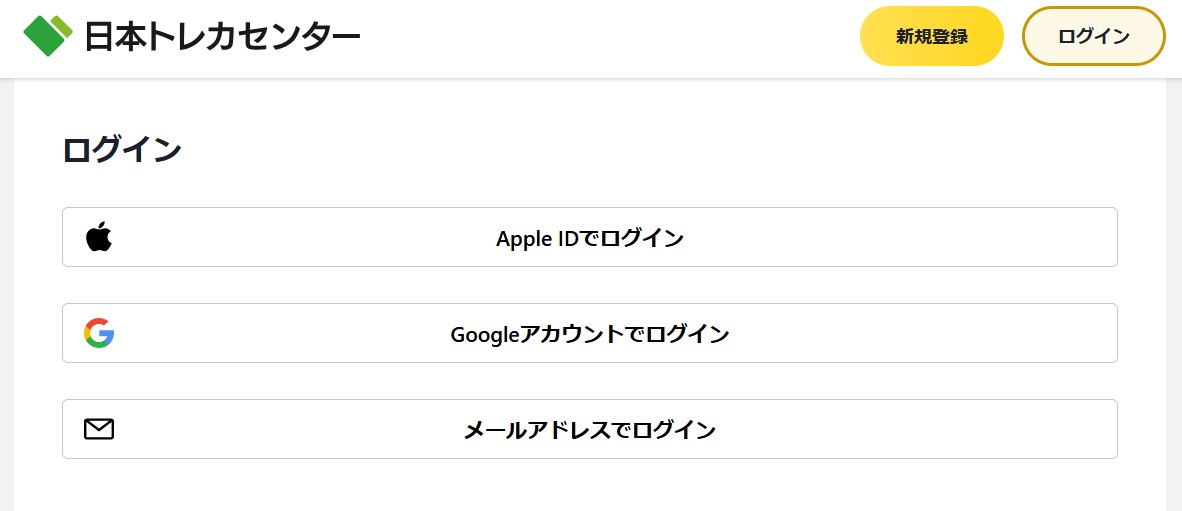1182x511 pixels.
Task: Click the site name text beside the logo
Action: (222, 37)
